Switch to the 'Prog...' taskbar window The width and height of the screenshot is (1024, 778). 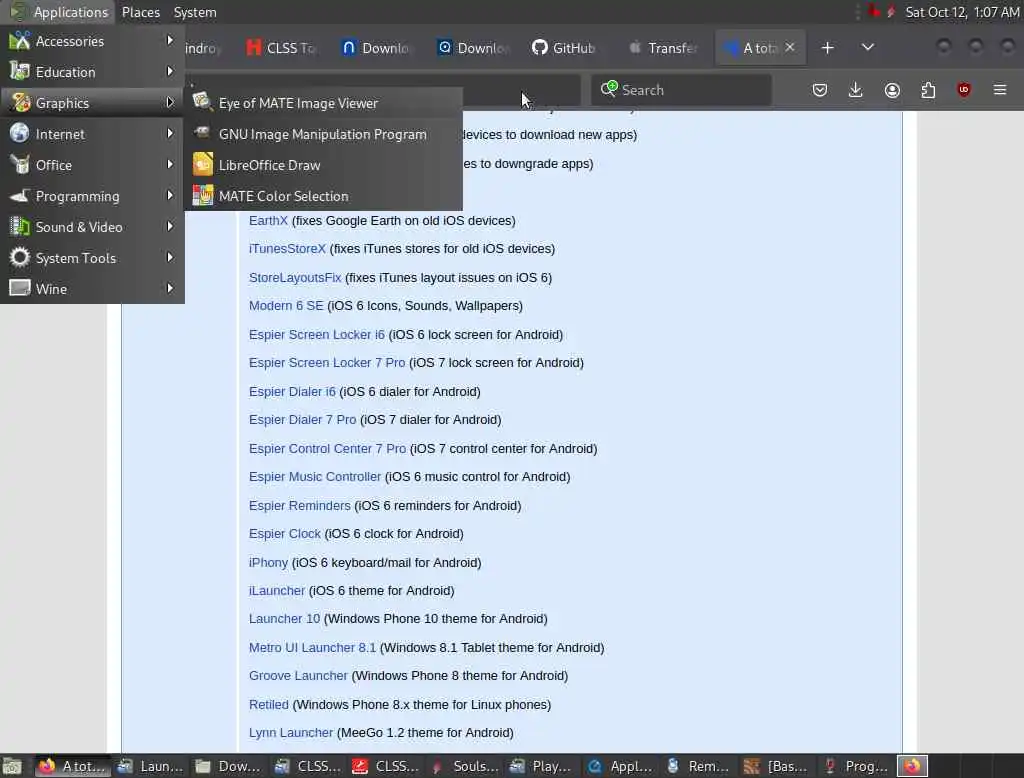[x=856, y=766]
